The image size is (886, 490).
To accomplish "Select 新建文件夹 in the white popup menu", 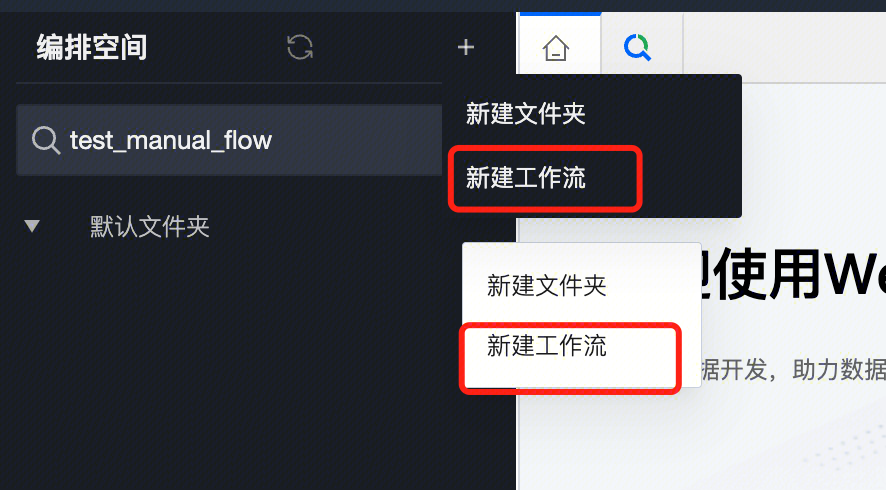I will 546,285.
